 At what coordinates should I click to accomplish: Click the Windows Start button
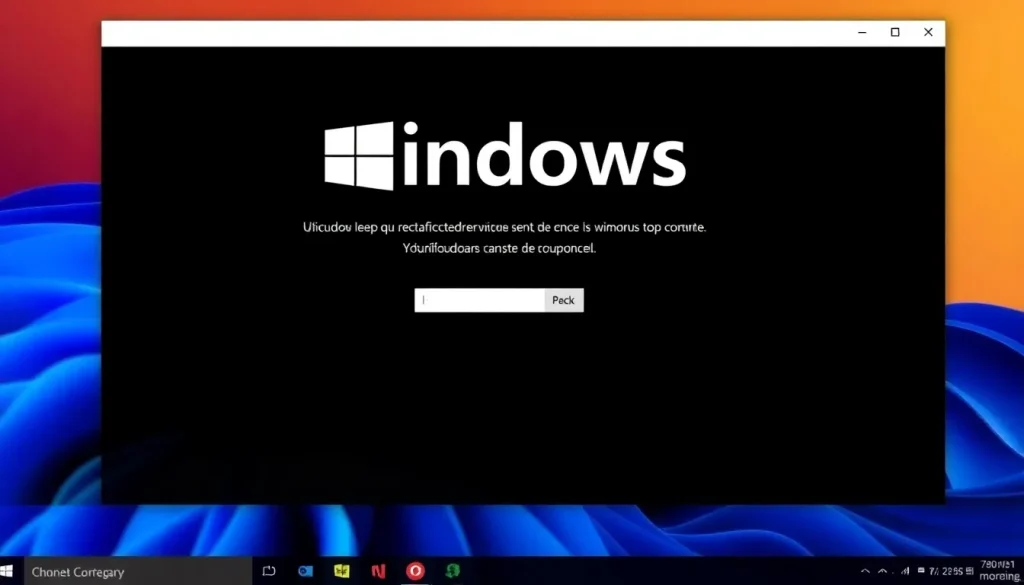7,572
